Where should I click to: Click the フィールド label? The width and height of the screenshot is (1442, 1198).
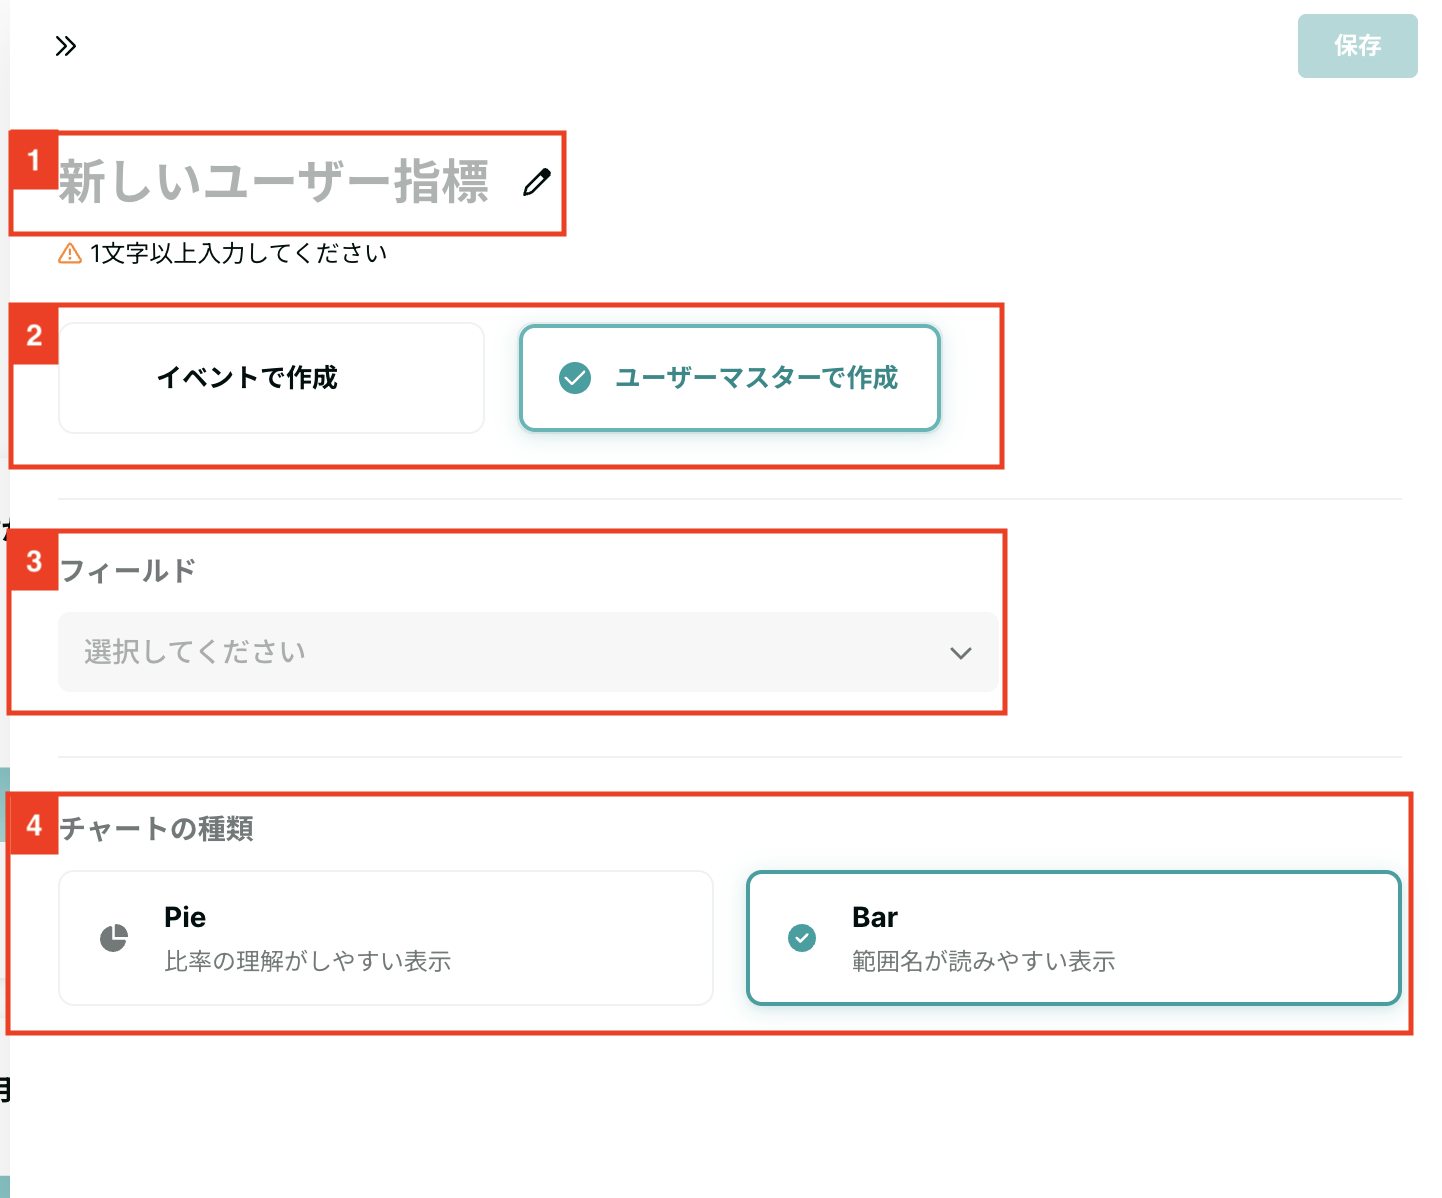click(127, 571)
